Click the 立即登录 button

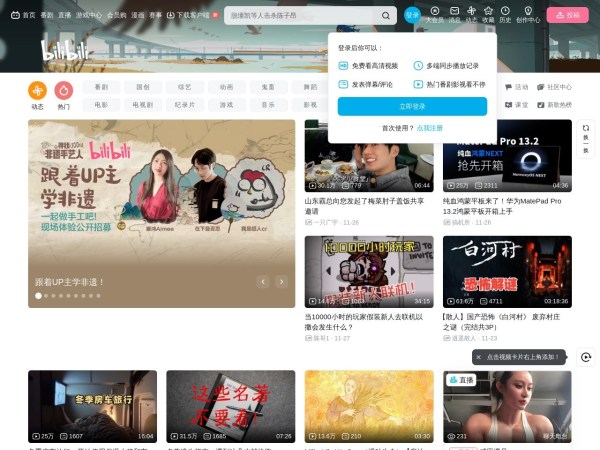pyautogui.click(x=412, y=106)
